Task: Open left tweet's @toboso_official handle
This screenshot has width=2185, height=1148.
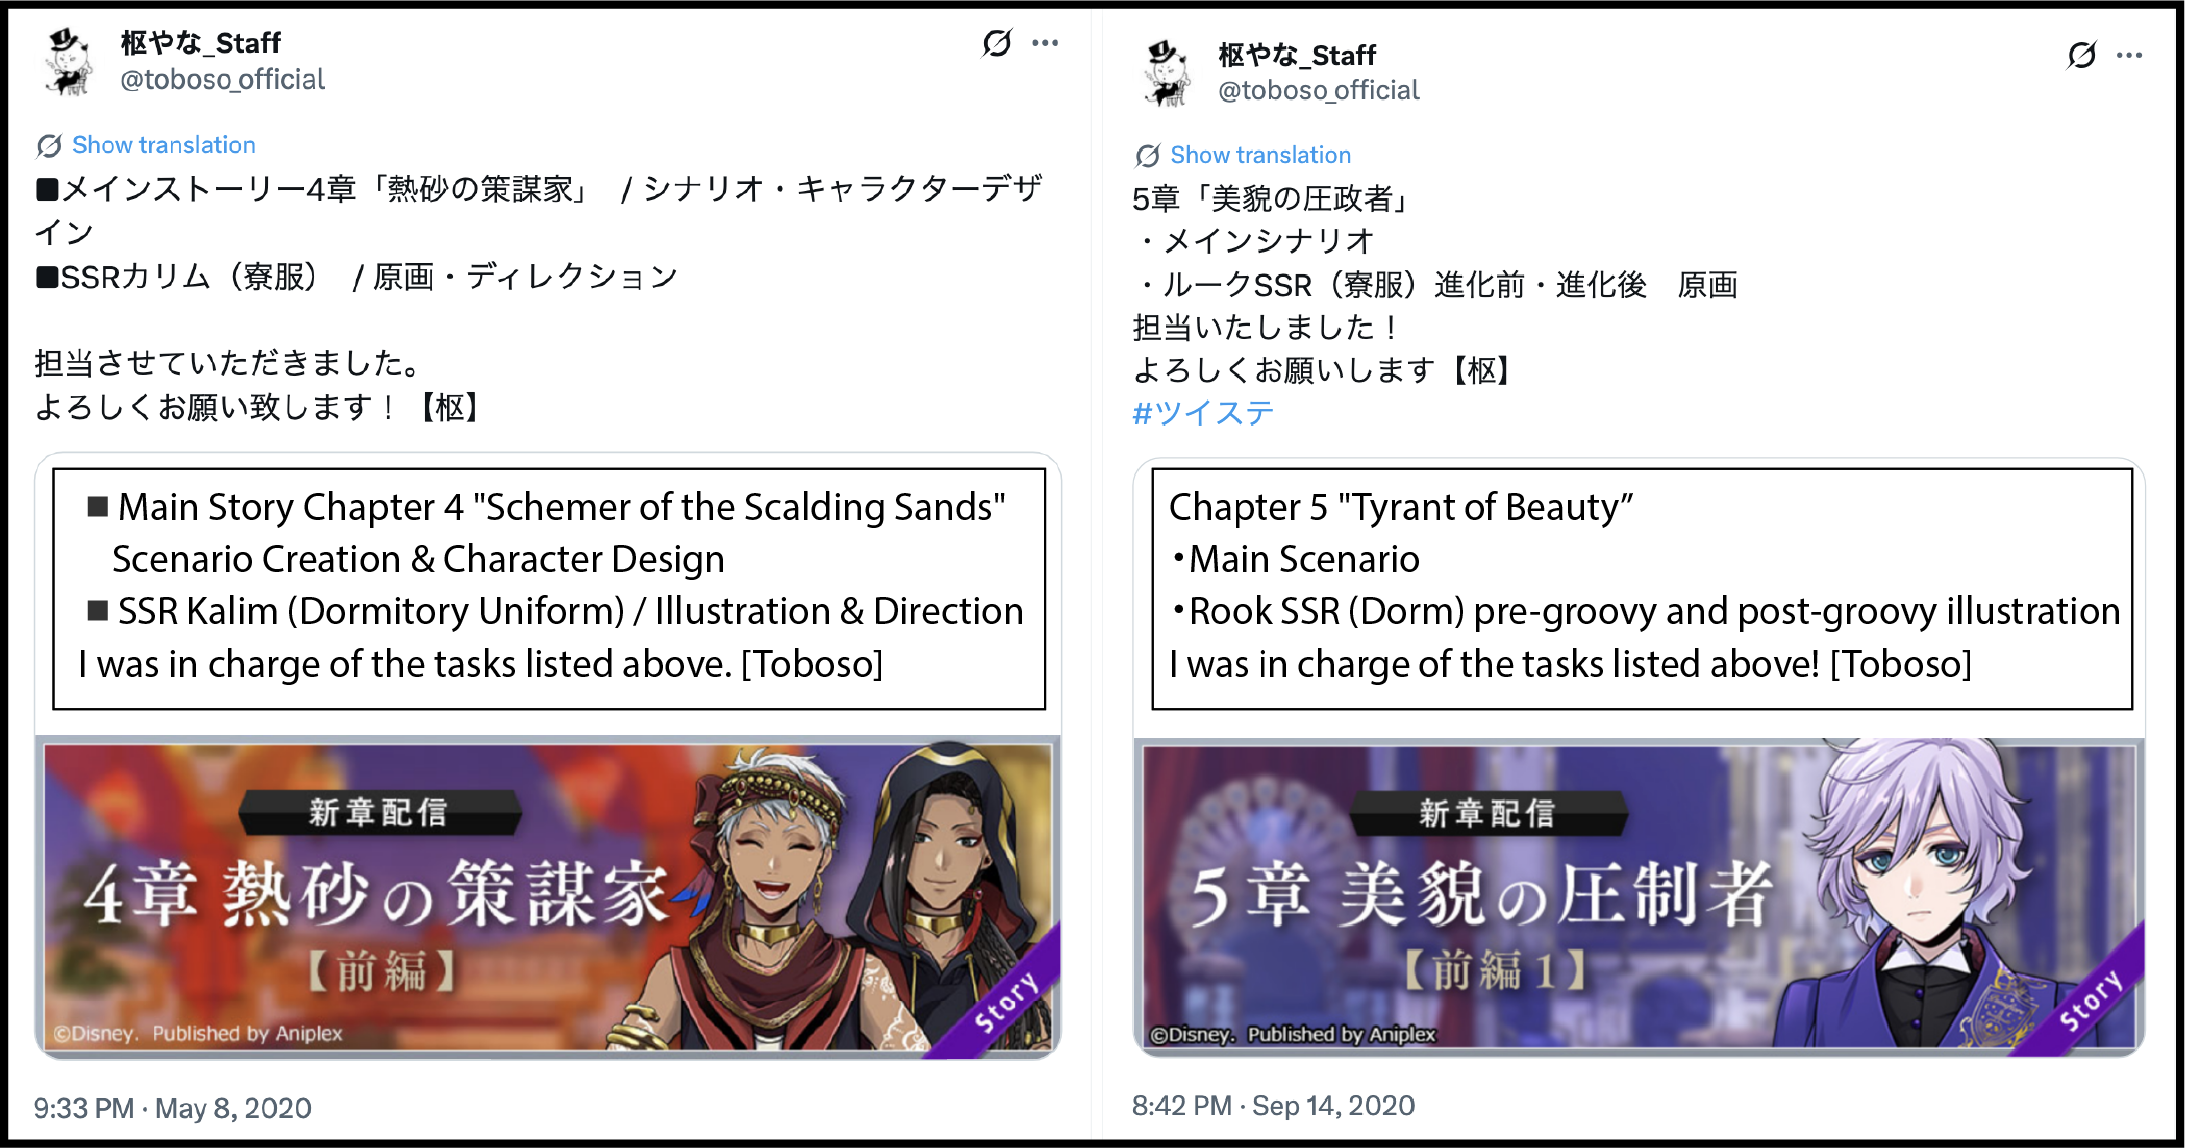Action: point(222,80)
